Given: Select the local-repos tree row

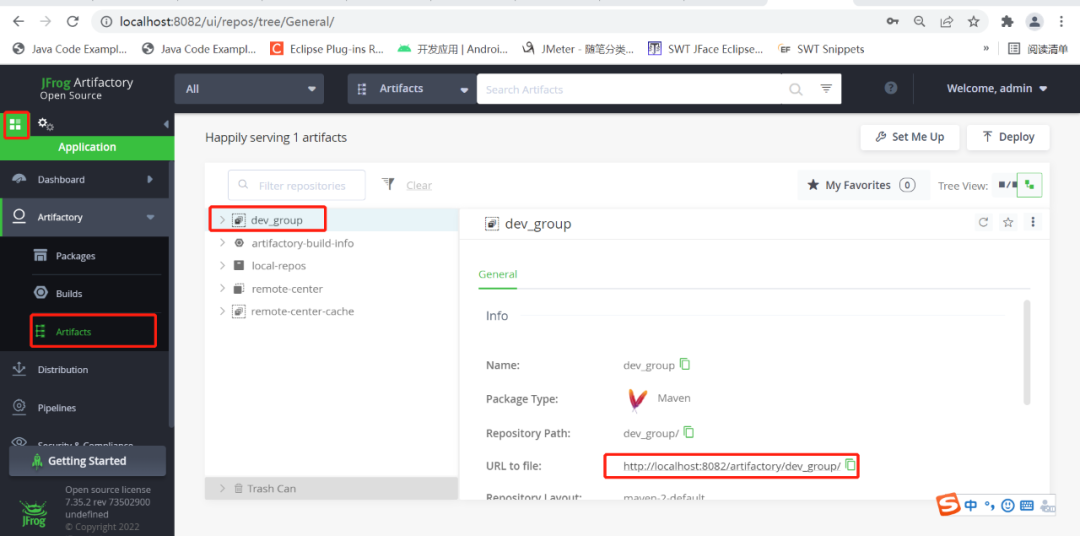Looking at the screenshot, I should [x=332, y=265].
